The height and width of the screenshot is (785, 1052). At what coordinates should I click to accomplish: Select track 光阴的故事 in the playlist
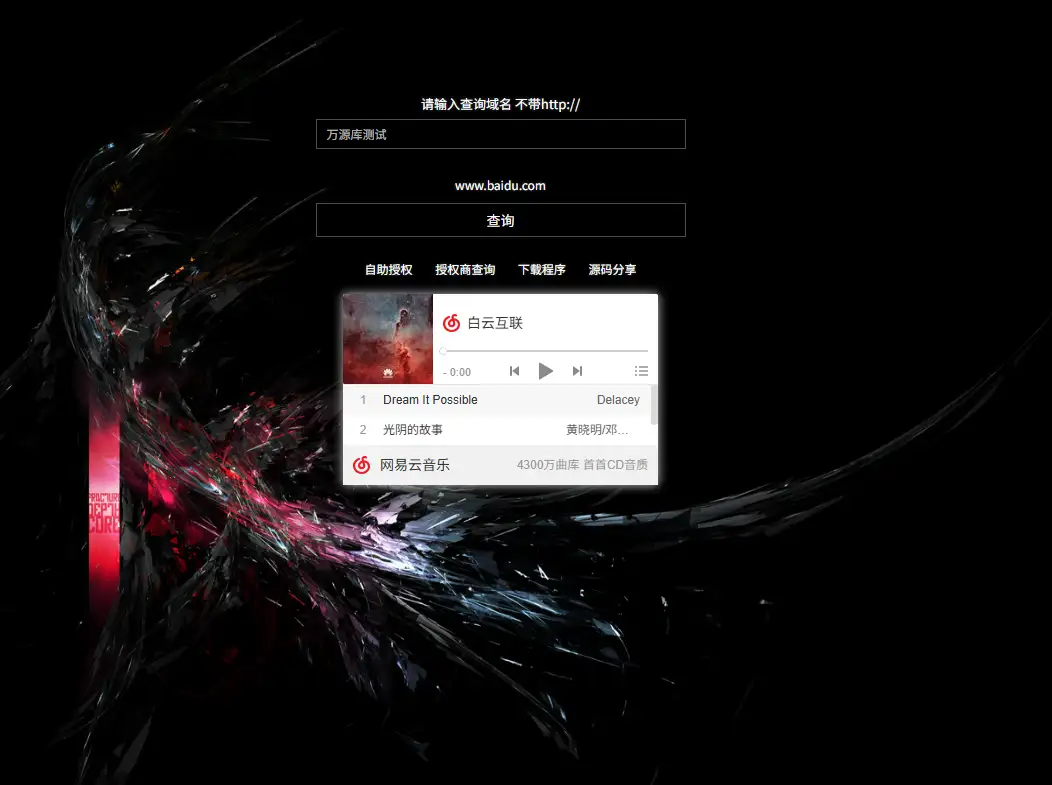[412, 429]
